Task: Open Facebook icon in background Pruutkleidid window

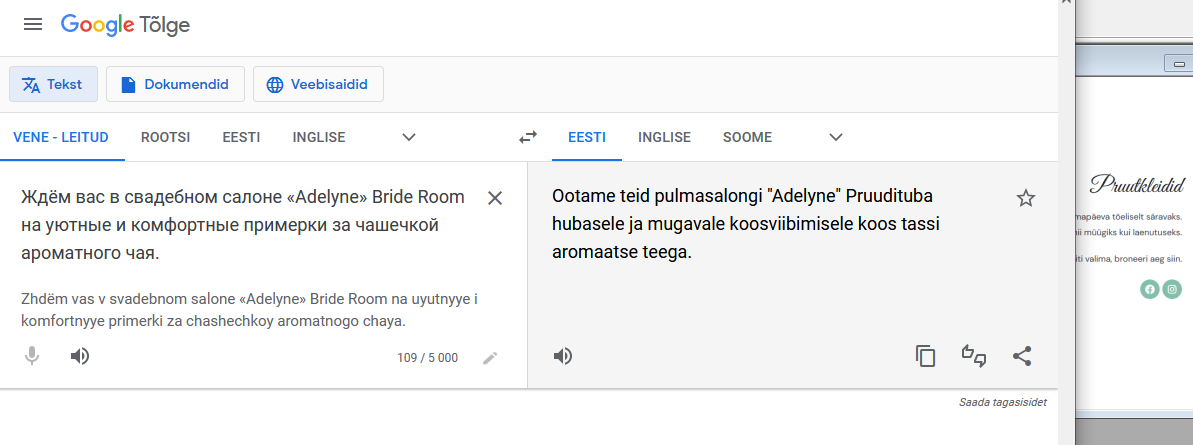Action: 1150,289
